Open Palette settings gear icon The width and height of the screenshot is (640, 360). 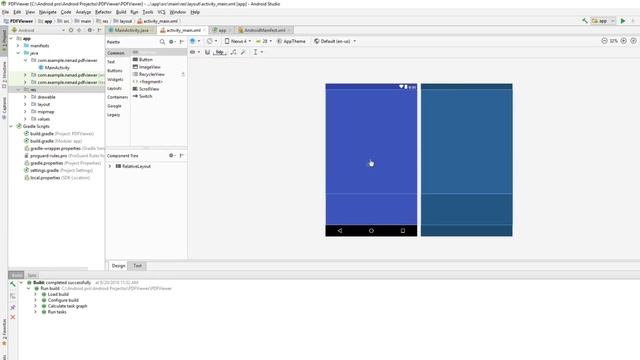pos(171,42)
